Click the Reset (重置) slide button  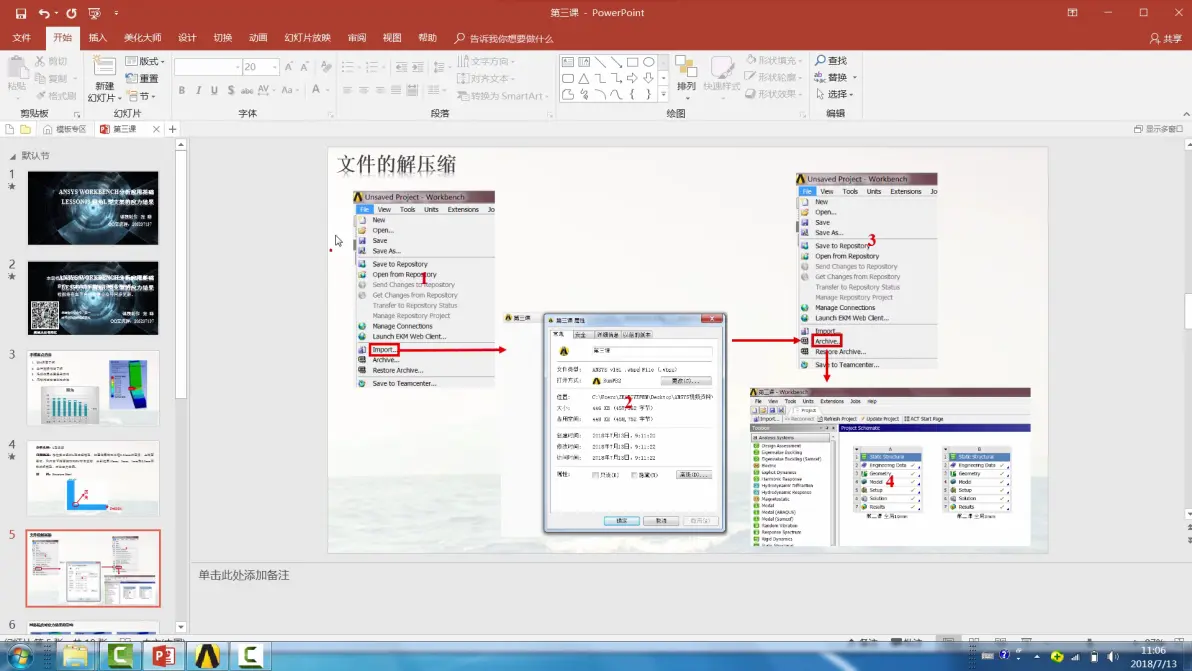coord(143,78)
